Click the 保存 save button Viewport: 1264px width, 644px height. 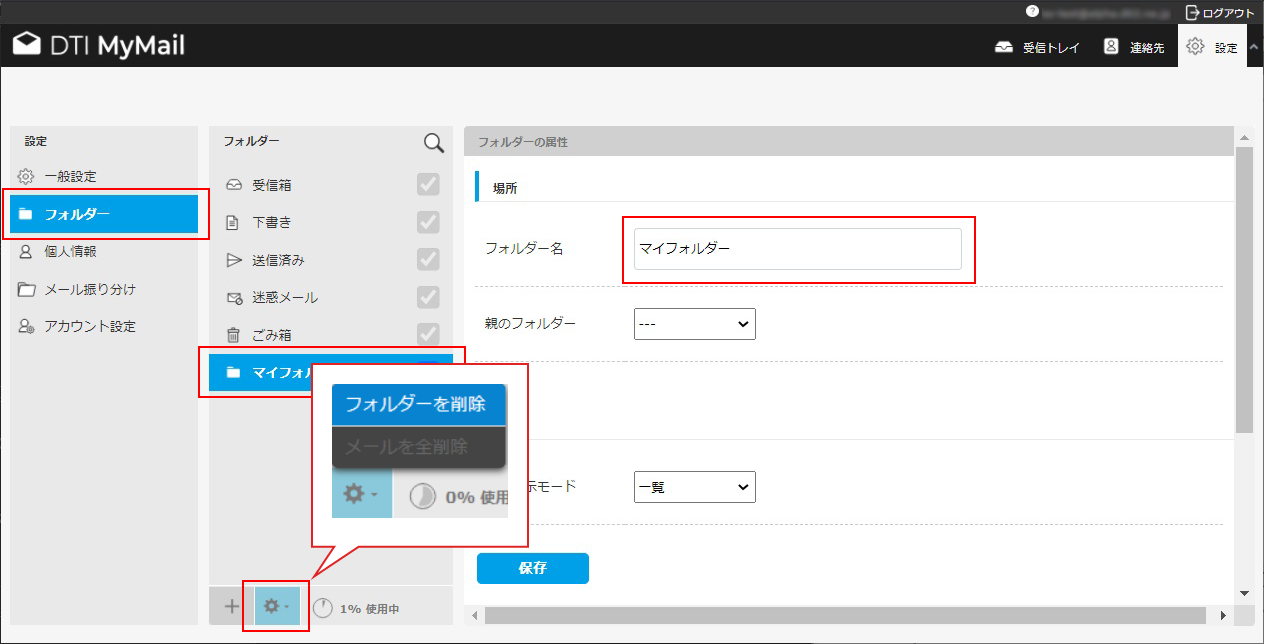coord(533,568)
